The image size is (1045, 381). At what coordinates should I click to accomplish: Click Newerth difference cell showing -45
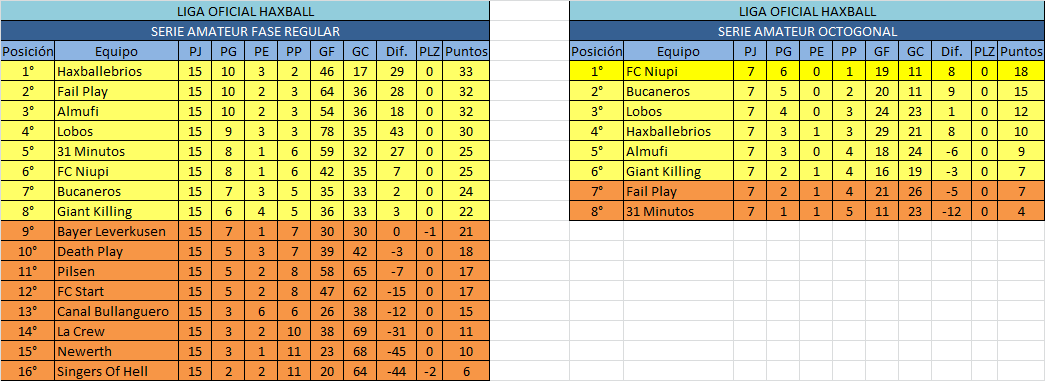coord(397,351)
